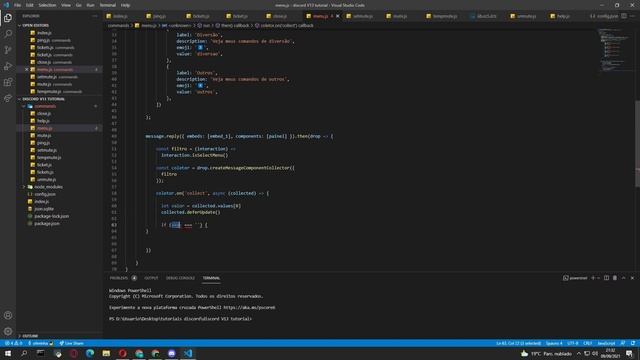The height and width of the screenshot is (360, 640).
Task: Maximize the panel with up chevron
Action: [x=624, y=278]
